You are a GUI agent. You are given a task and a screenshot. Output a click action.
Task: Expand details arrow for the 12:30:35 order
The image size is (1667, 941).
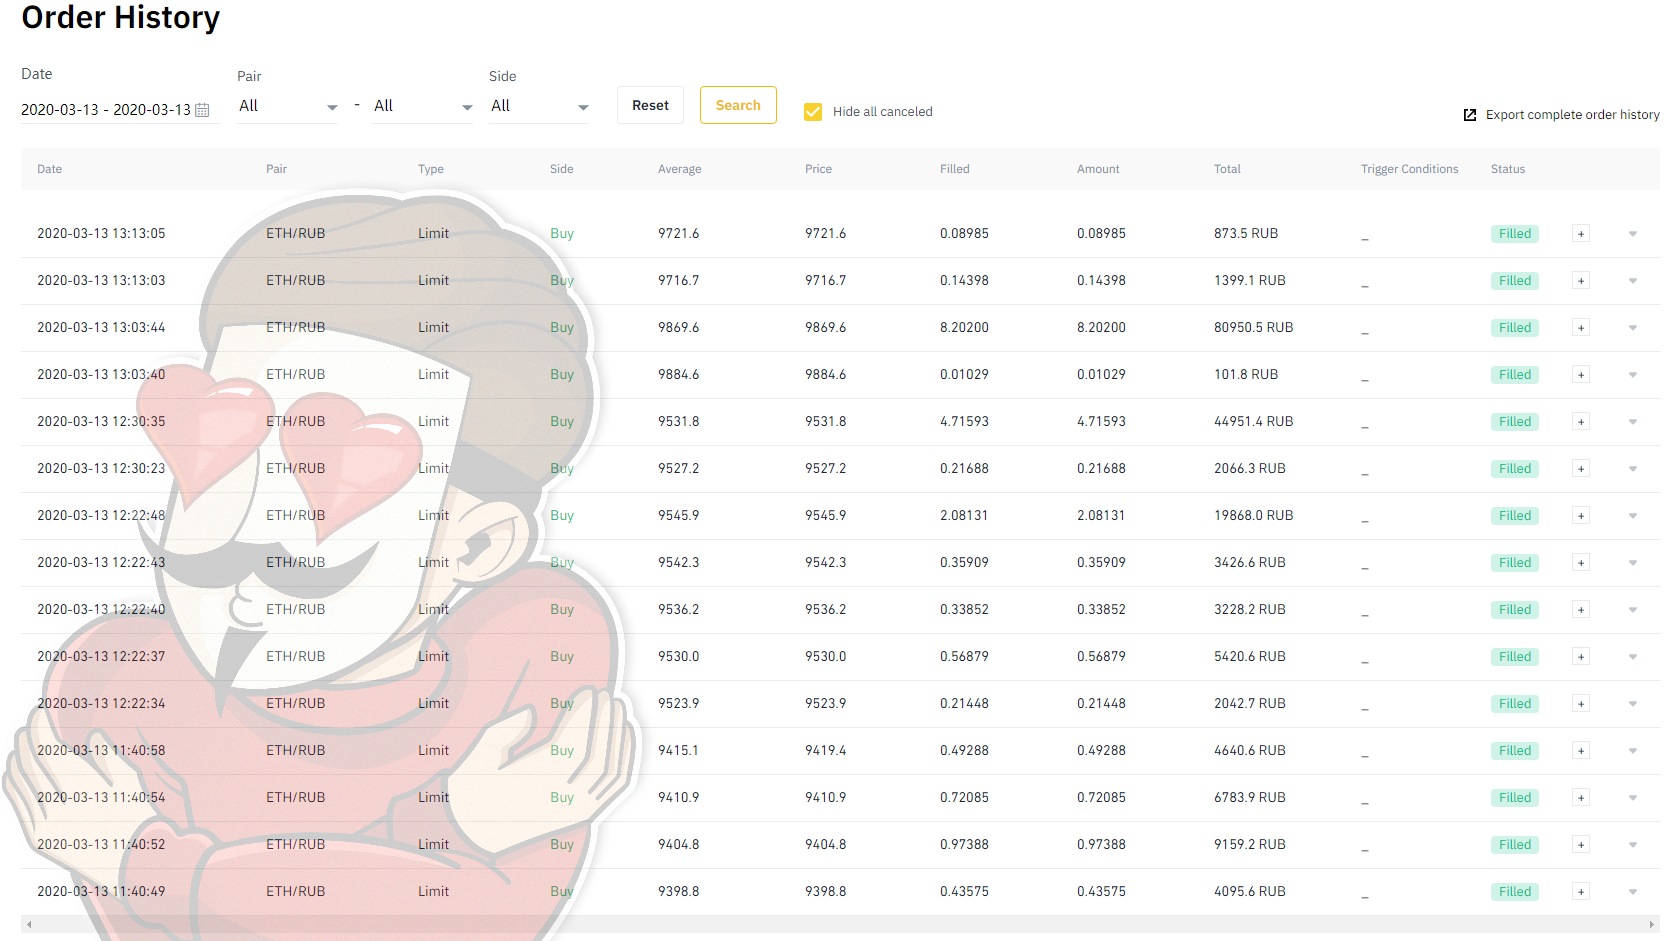click(x=1633, y=422)
